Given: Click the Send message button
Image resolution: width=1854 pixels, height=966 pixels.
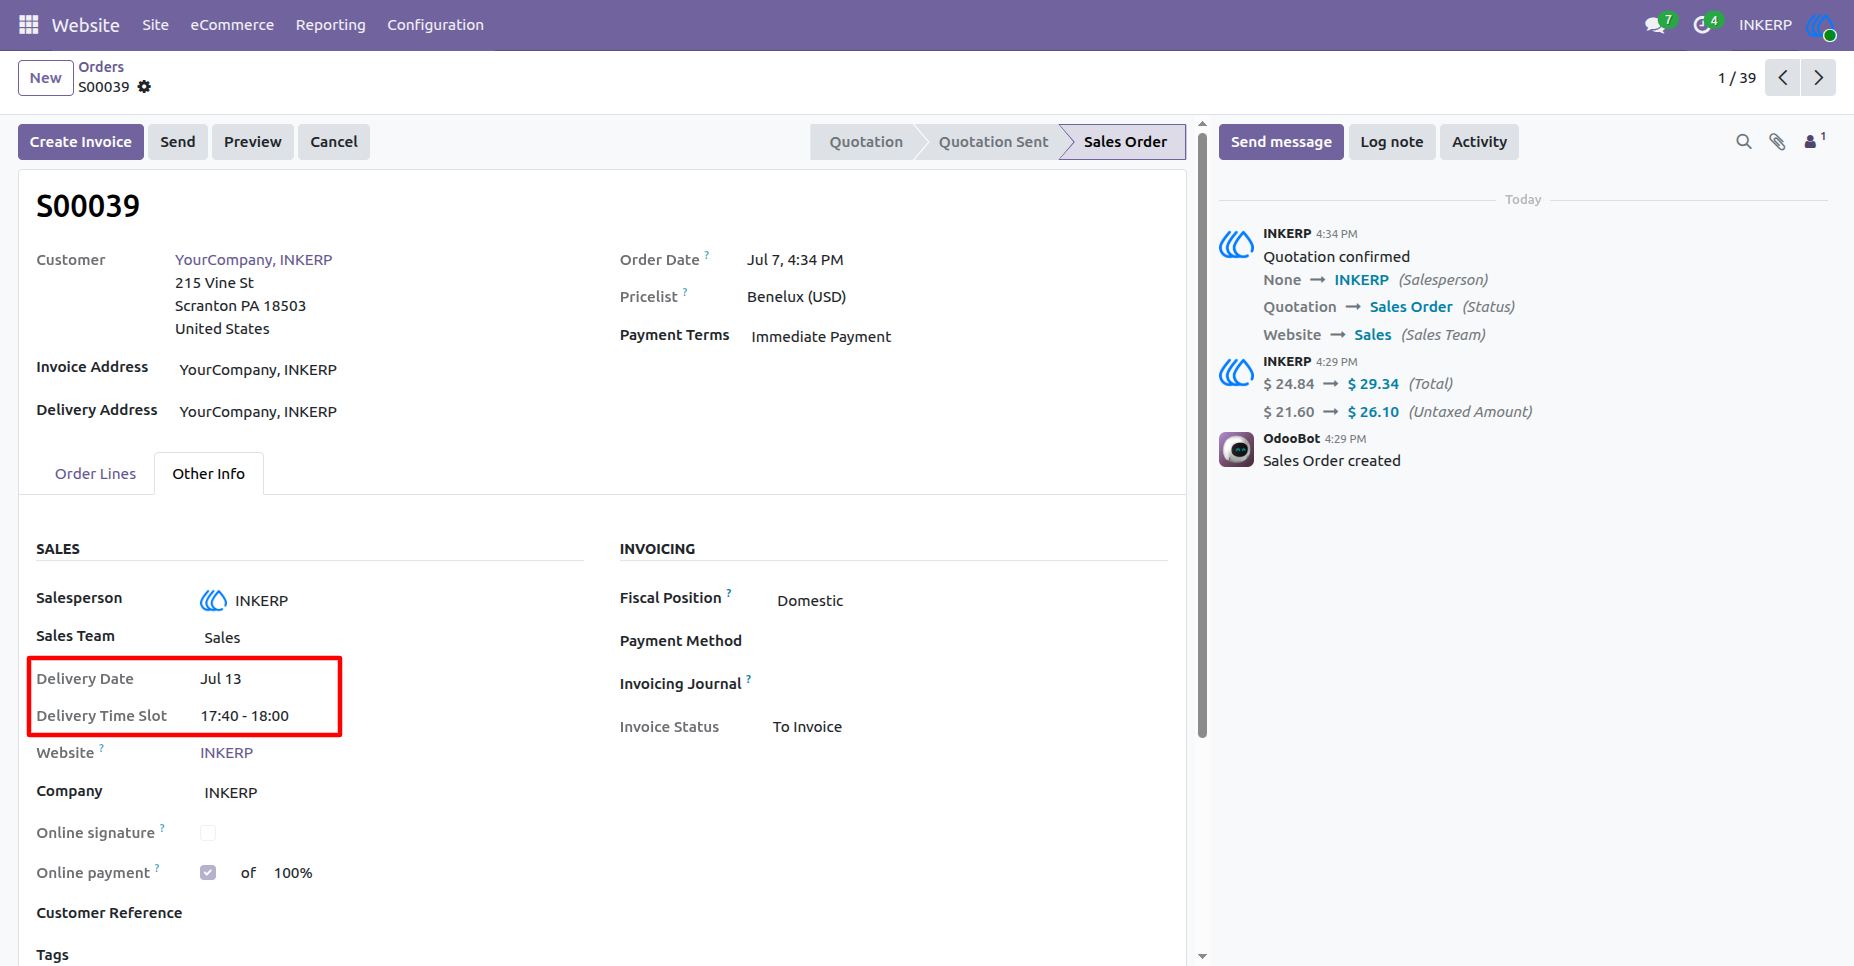Looking at the screenshot, I should point(1281,142).
